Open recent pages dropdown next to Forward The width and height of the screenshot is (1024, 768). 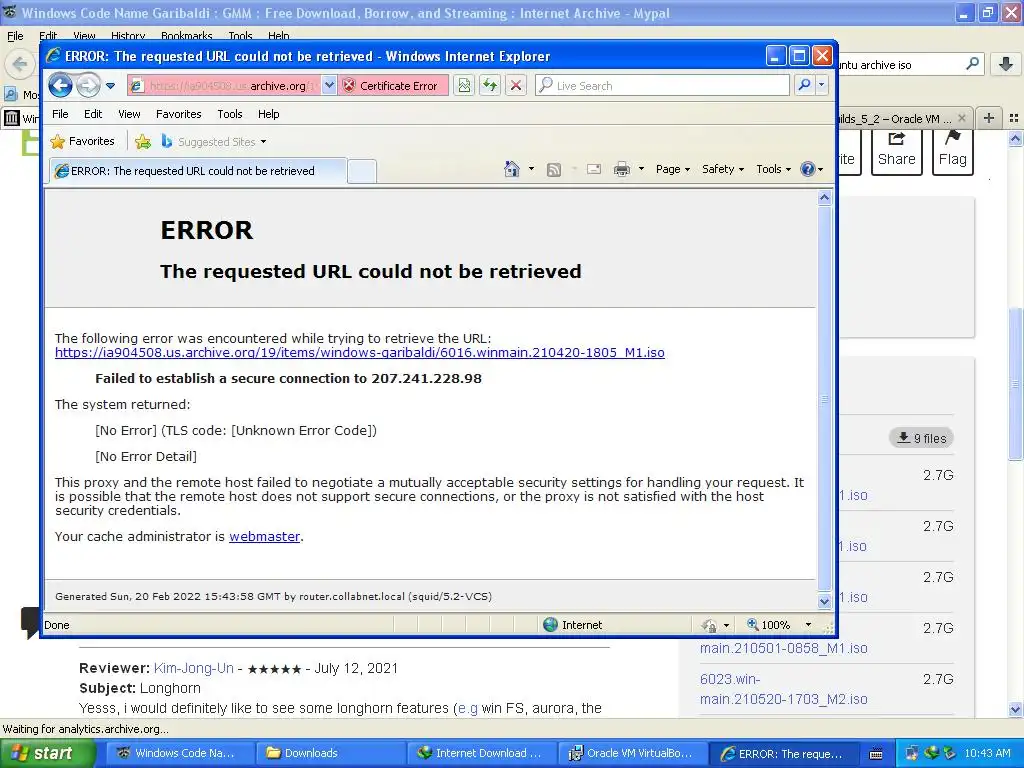click(x=110, y=86)
